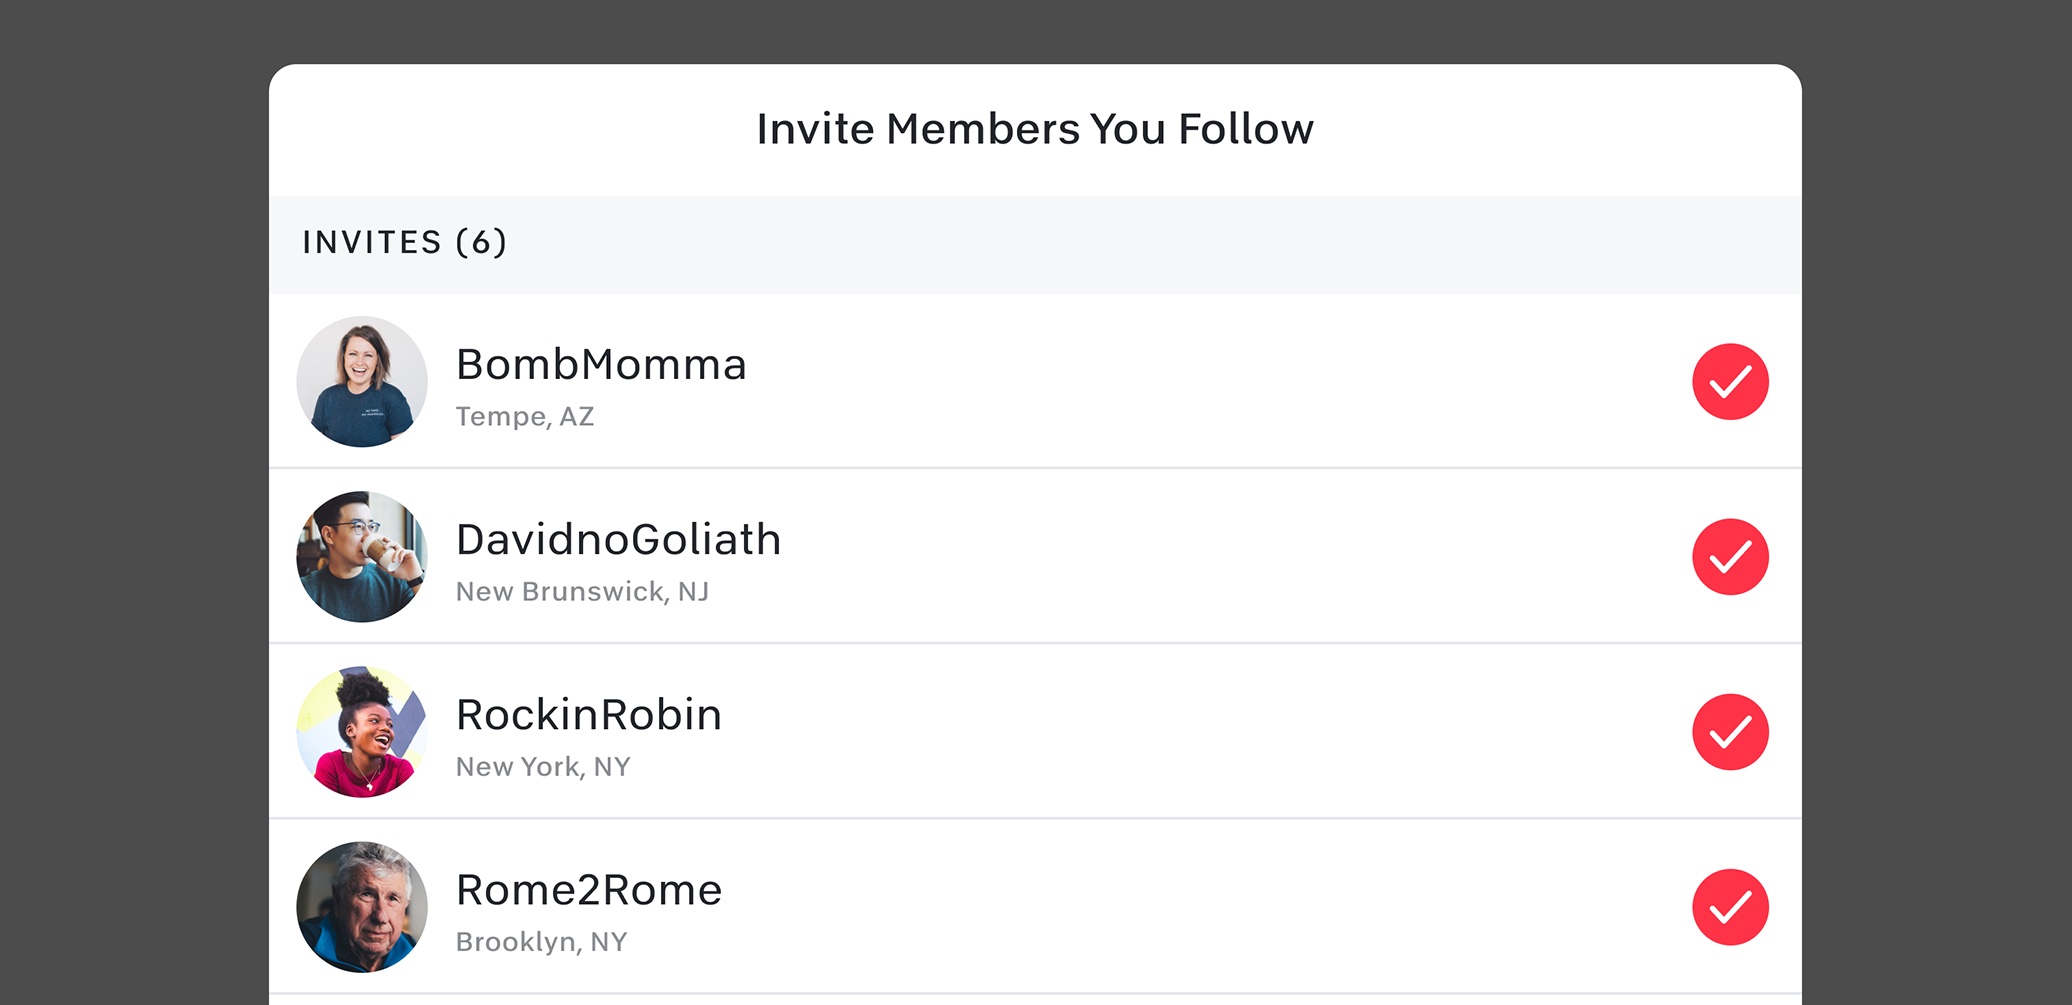
Task: Toggle RockinRobin's invite checkmark off
Action: click(x=1730, y=732)
